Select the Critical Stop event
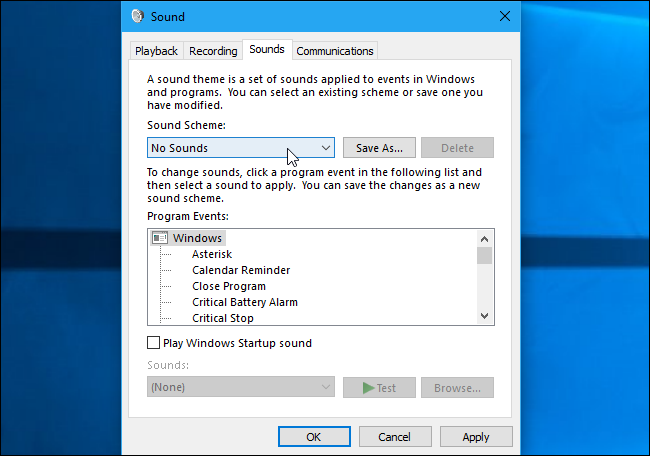 point(223,318)
